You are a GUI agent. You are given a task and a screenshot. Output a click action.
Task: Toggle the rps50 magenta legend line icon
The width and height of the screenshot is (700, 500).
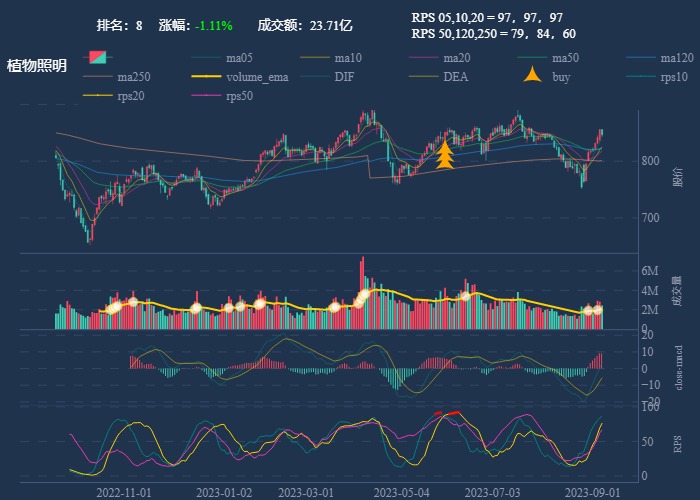pyautogui.click(x=206, y=96)
